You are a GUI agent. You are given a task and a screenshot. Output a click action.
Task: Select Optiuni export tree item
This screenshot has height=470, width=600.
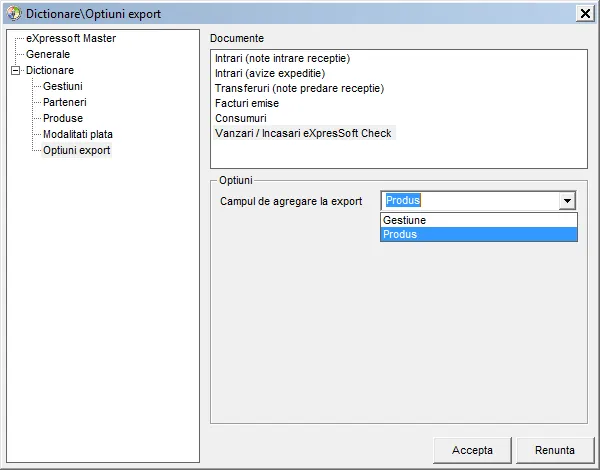click(77, 150)
